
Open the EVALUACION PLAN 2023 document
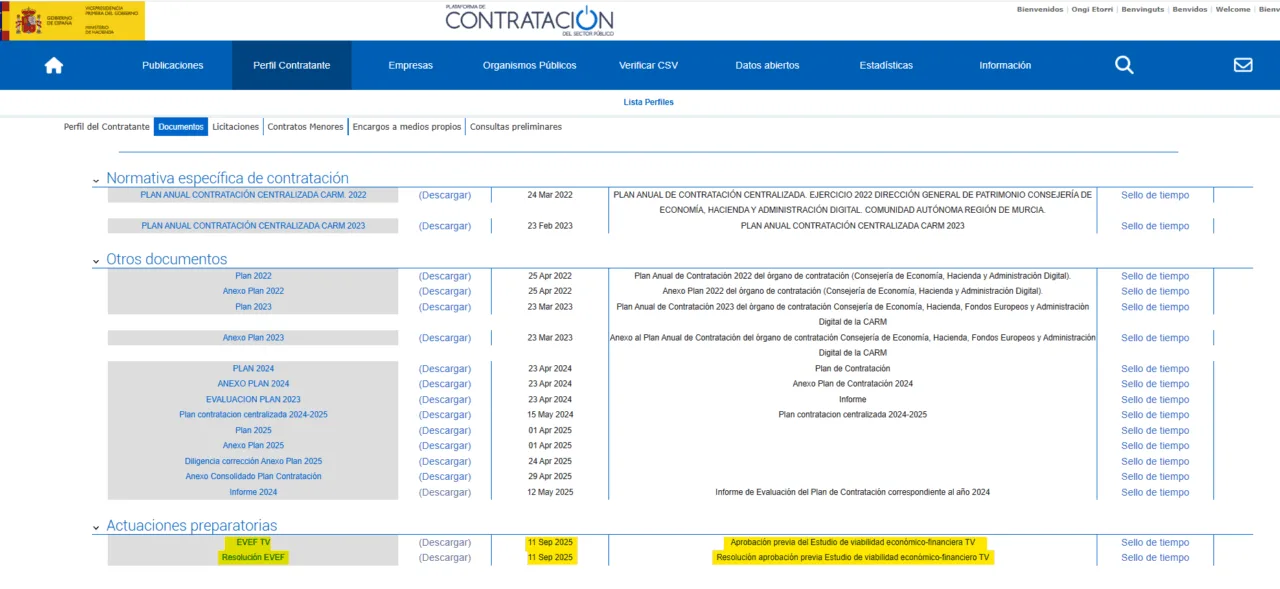coord(253,400)
